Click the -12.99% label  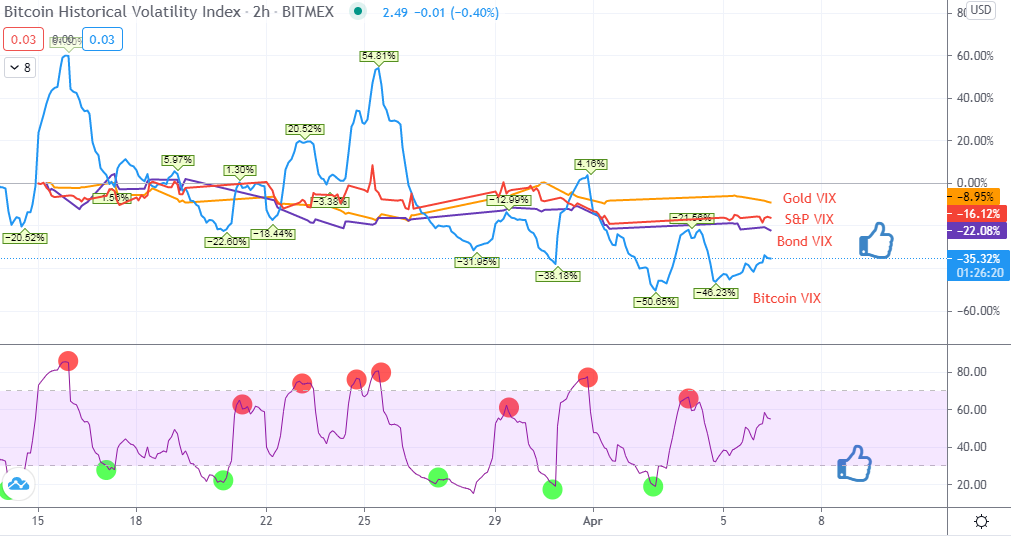tap(509, 200)
